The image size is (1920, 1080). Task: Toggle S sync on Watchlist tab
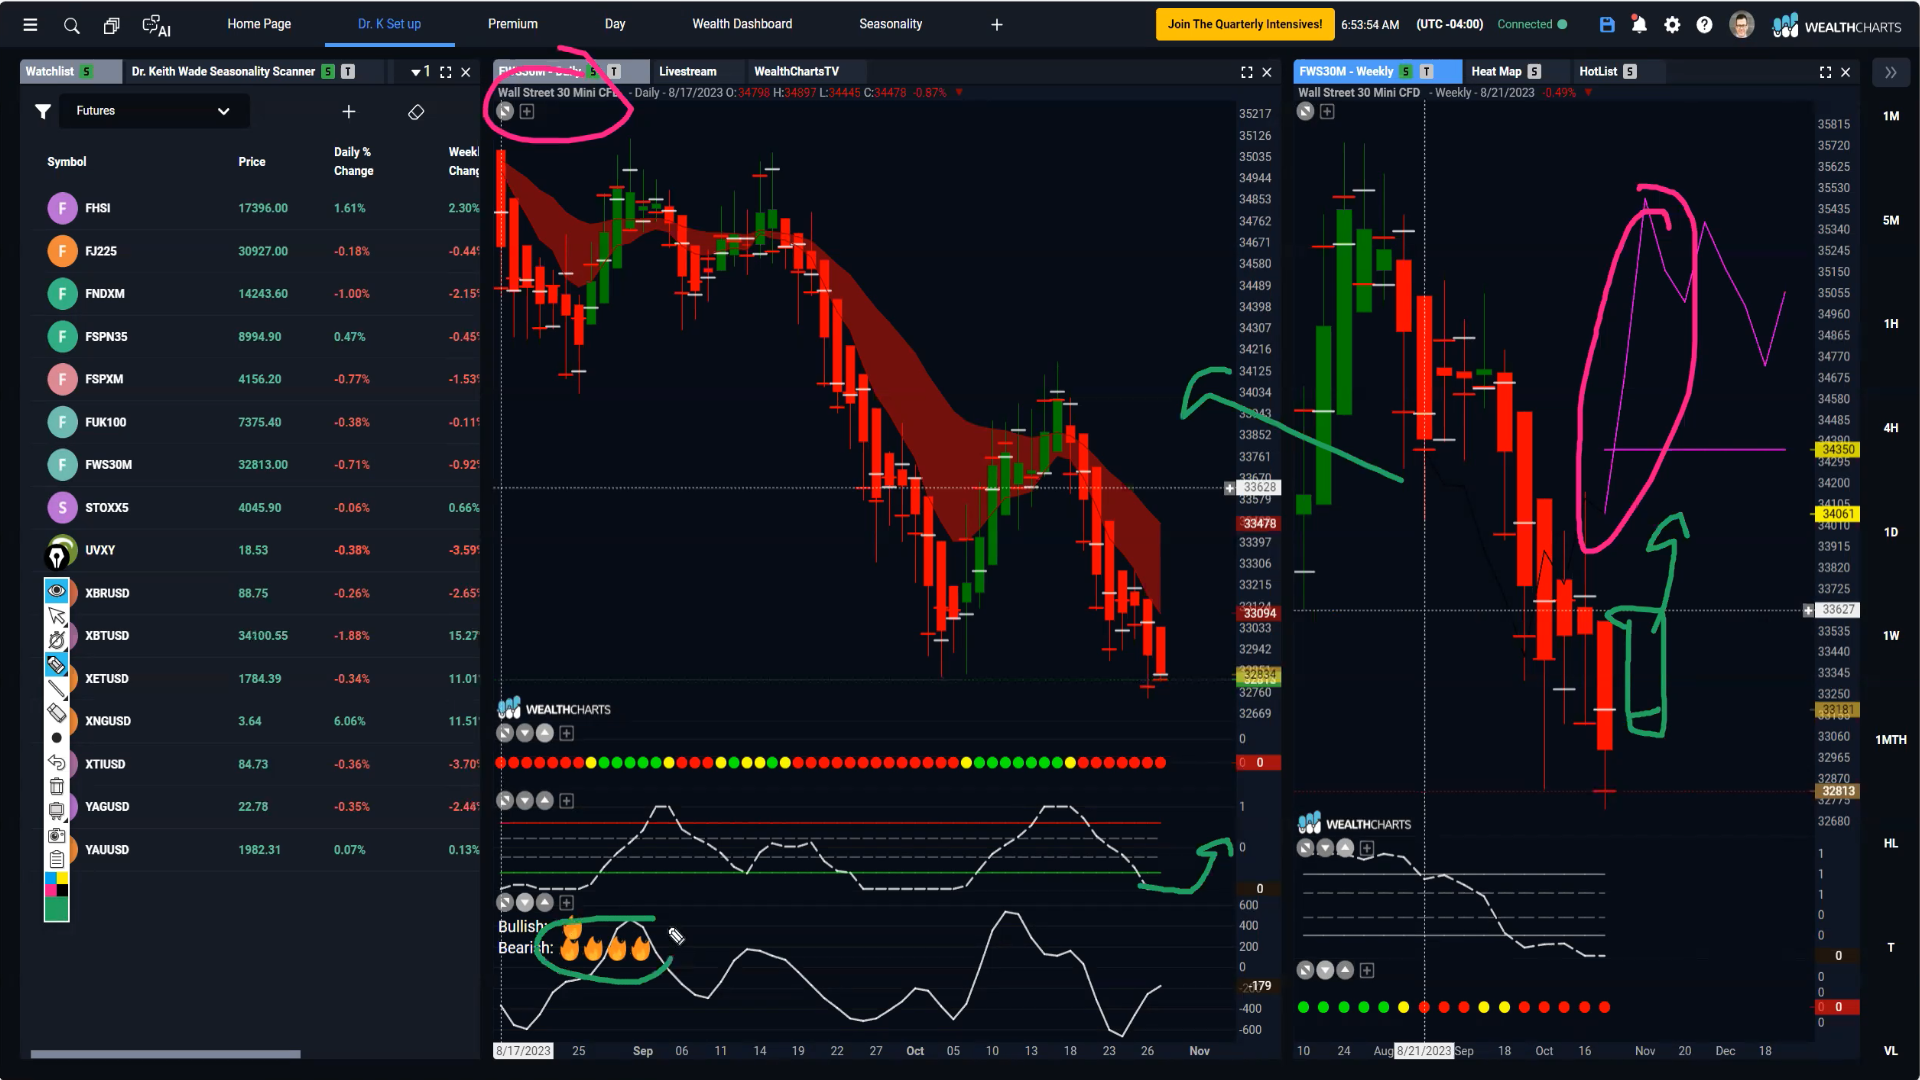(87, 72)
